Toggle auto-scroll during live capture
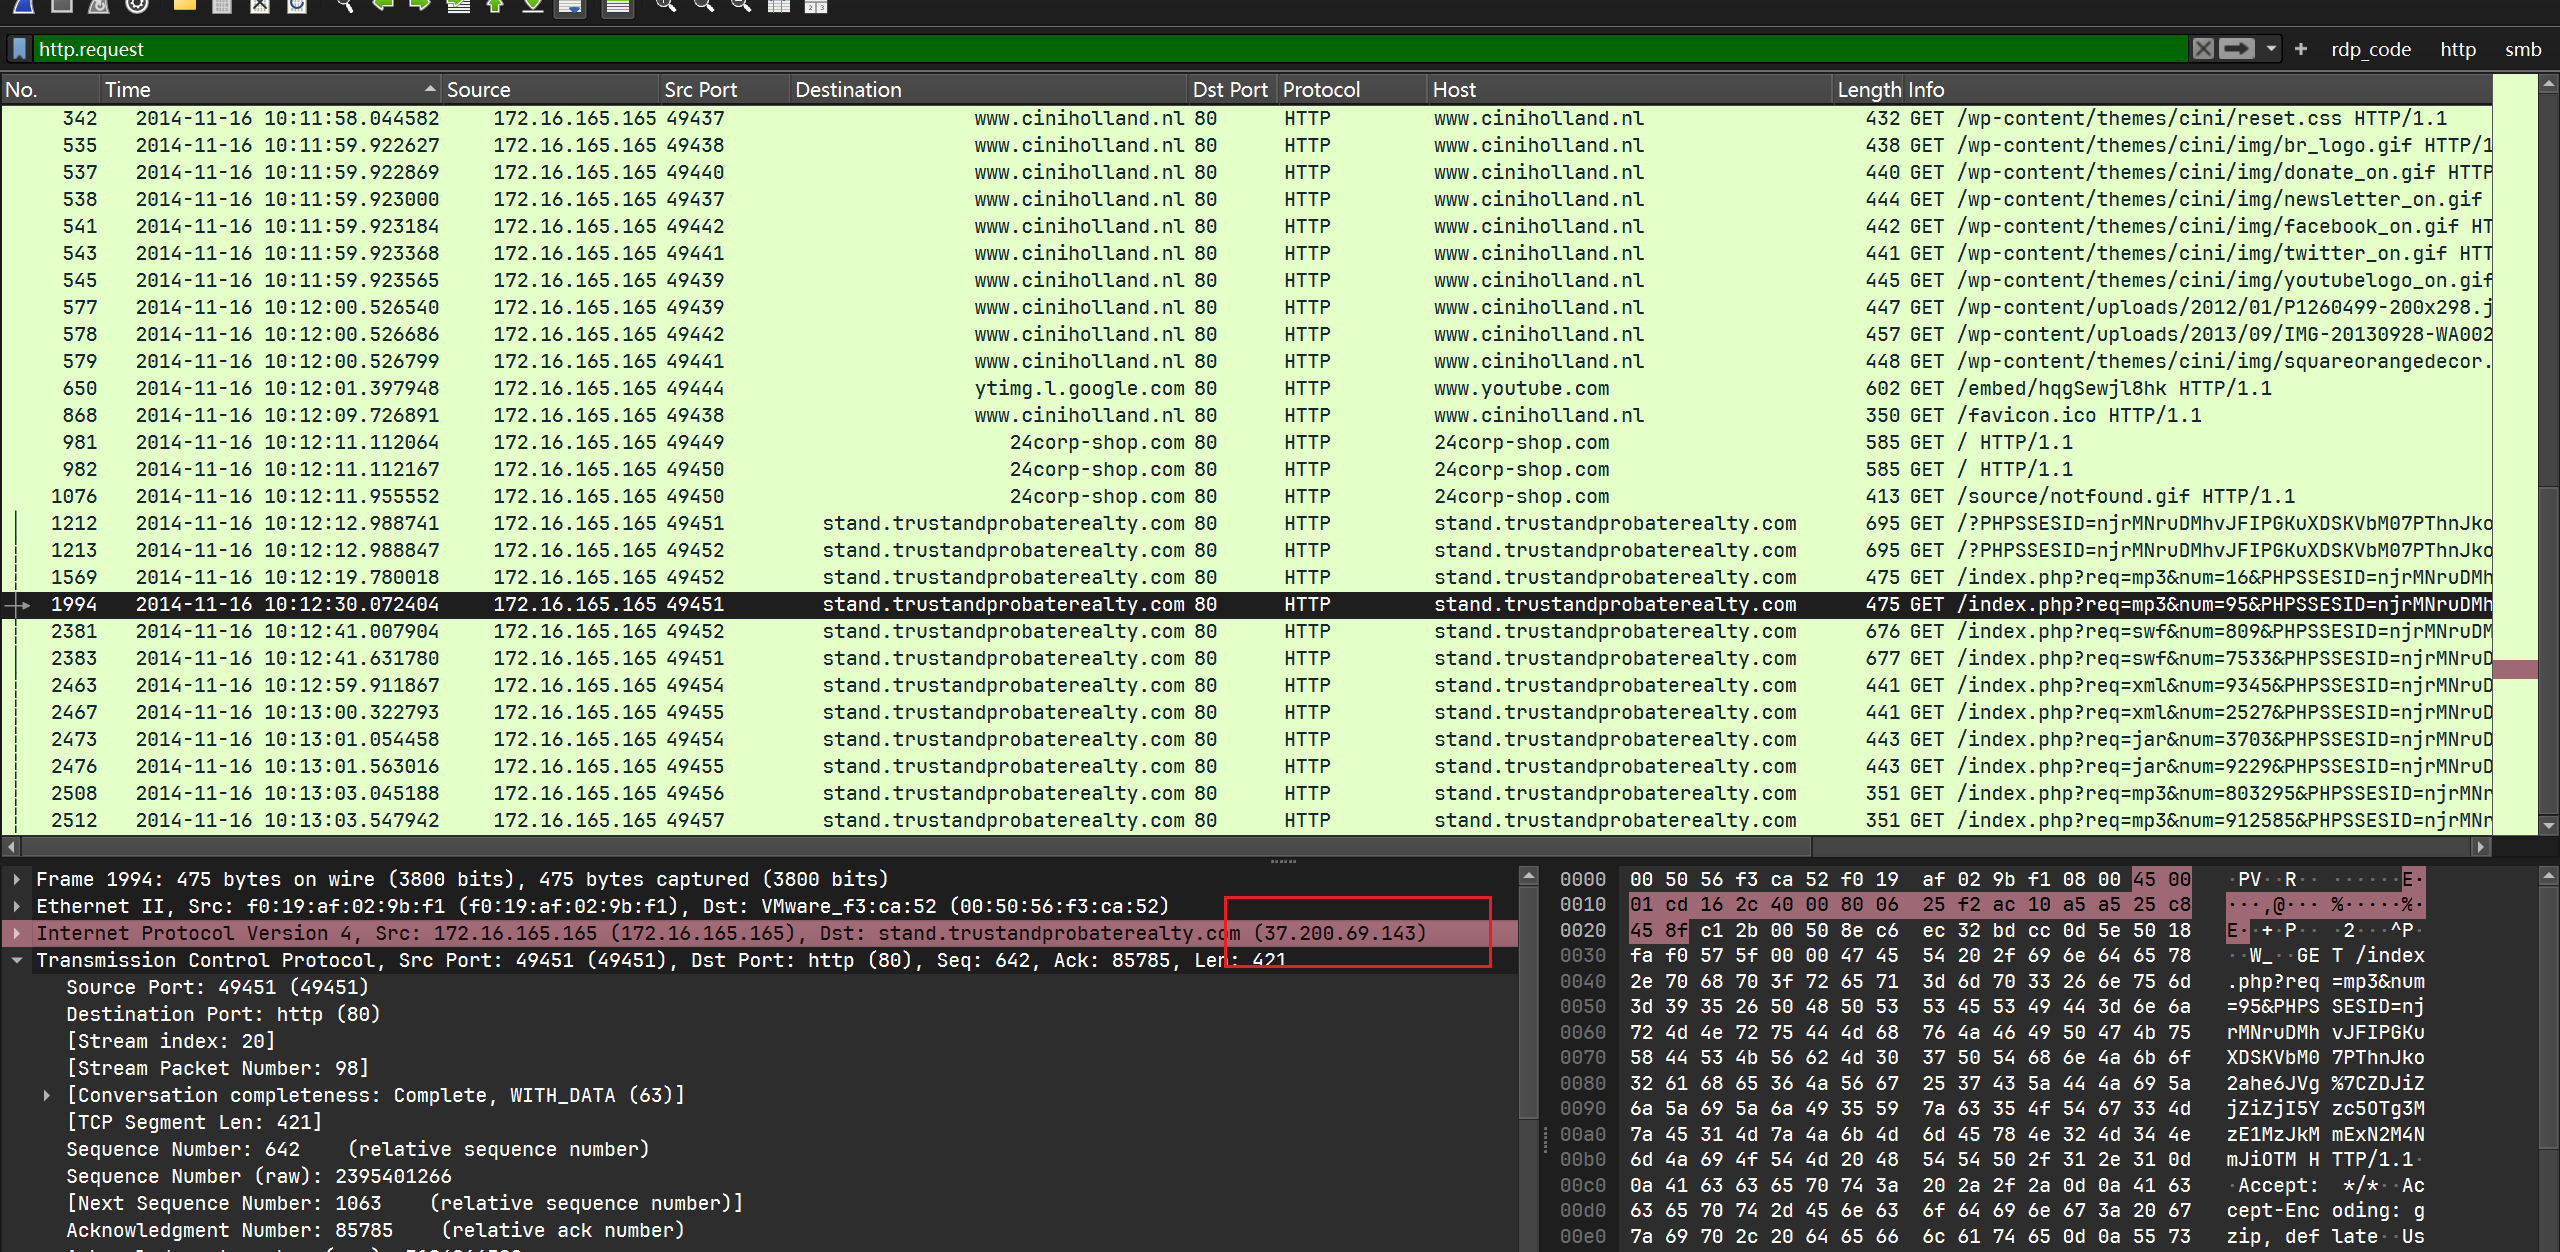2560x1252 pixels. click(x=571, y=6)
